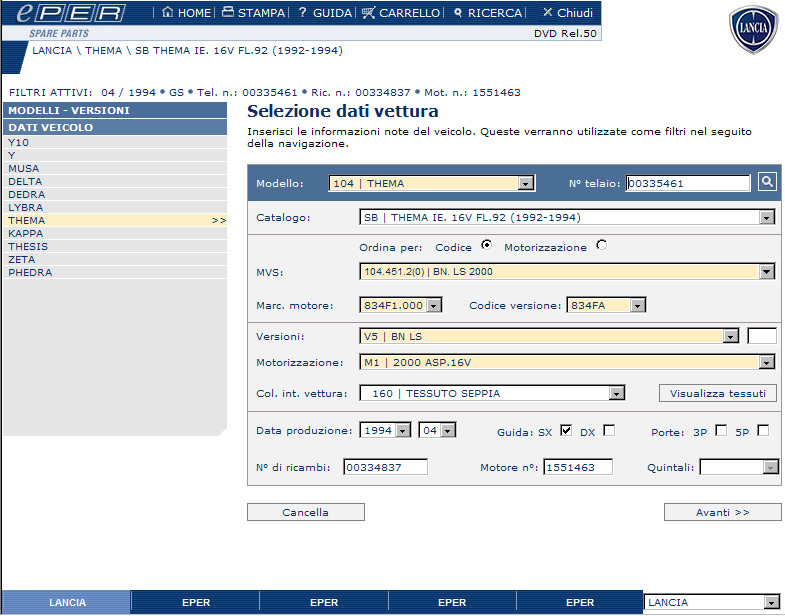This screenshot has height=616, width=785.
Task: Click the Chiudi close option
Action: [x=568, y=13]
